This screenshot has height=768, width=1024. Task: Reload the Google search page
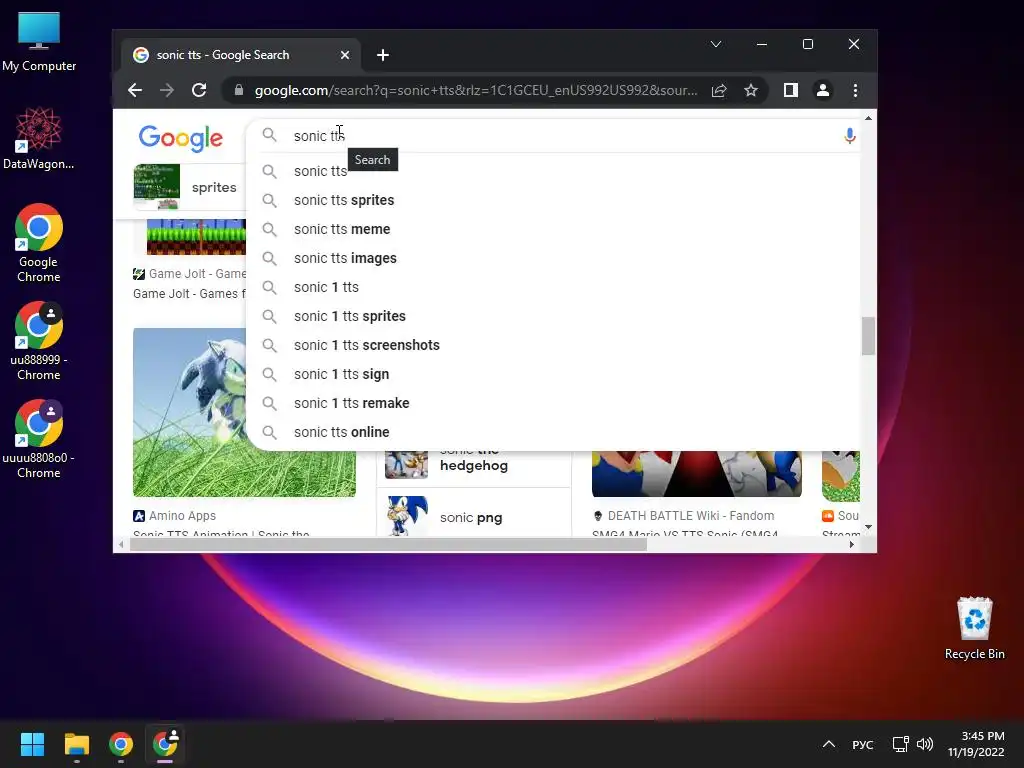pos(199,90)
